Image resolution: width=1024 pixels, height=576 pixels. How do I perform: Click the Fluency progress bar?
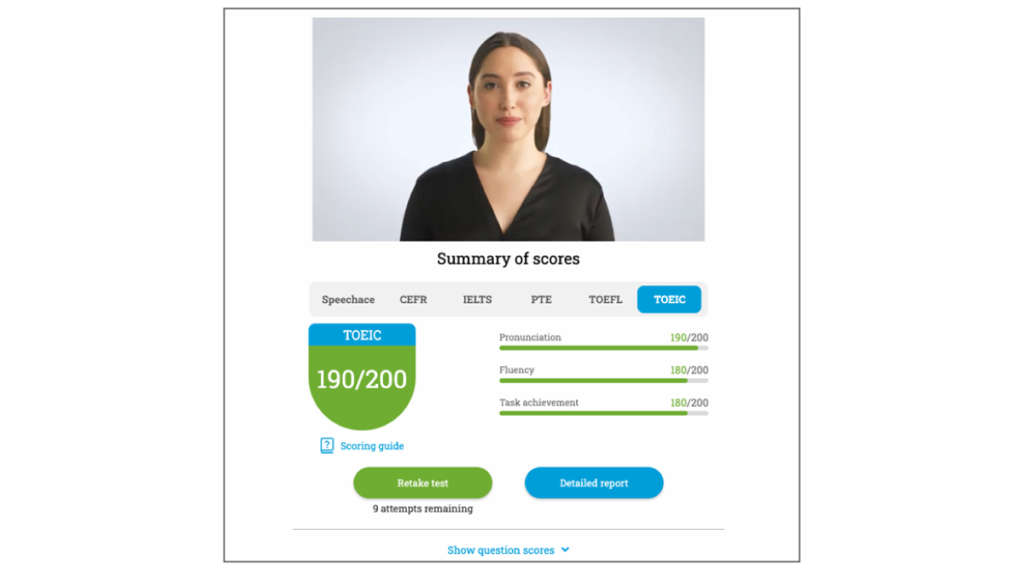click(604, 381)
